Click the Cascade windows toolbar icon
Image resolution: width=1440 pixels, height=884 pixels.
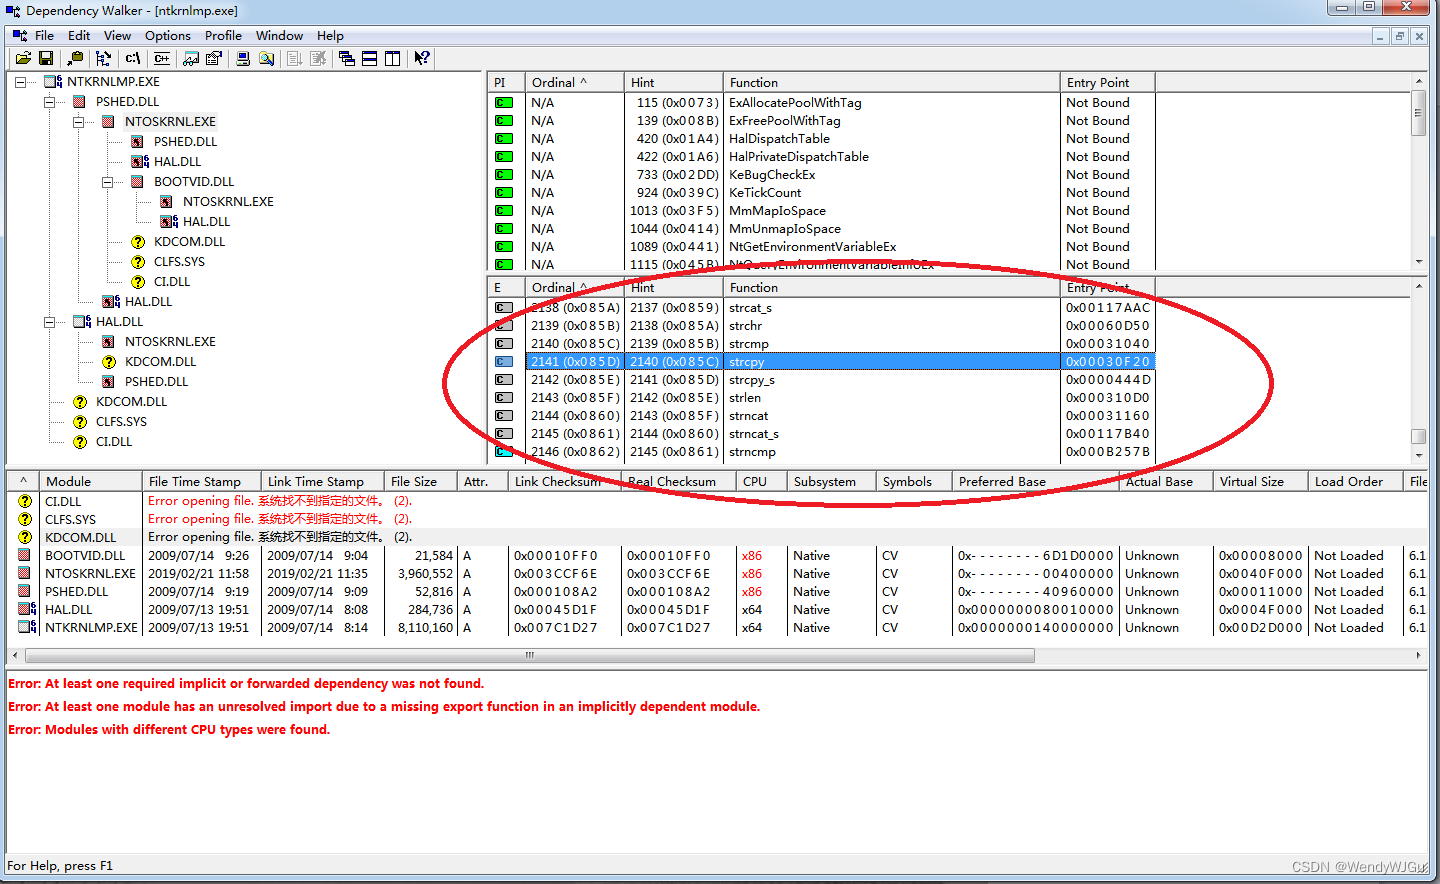(x=347, y=59)
